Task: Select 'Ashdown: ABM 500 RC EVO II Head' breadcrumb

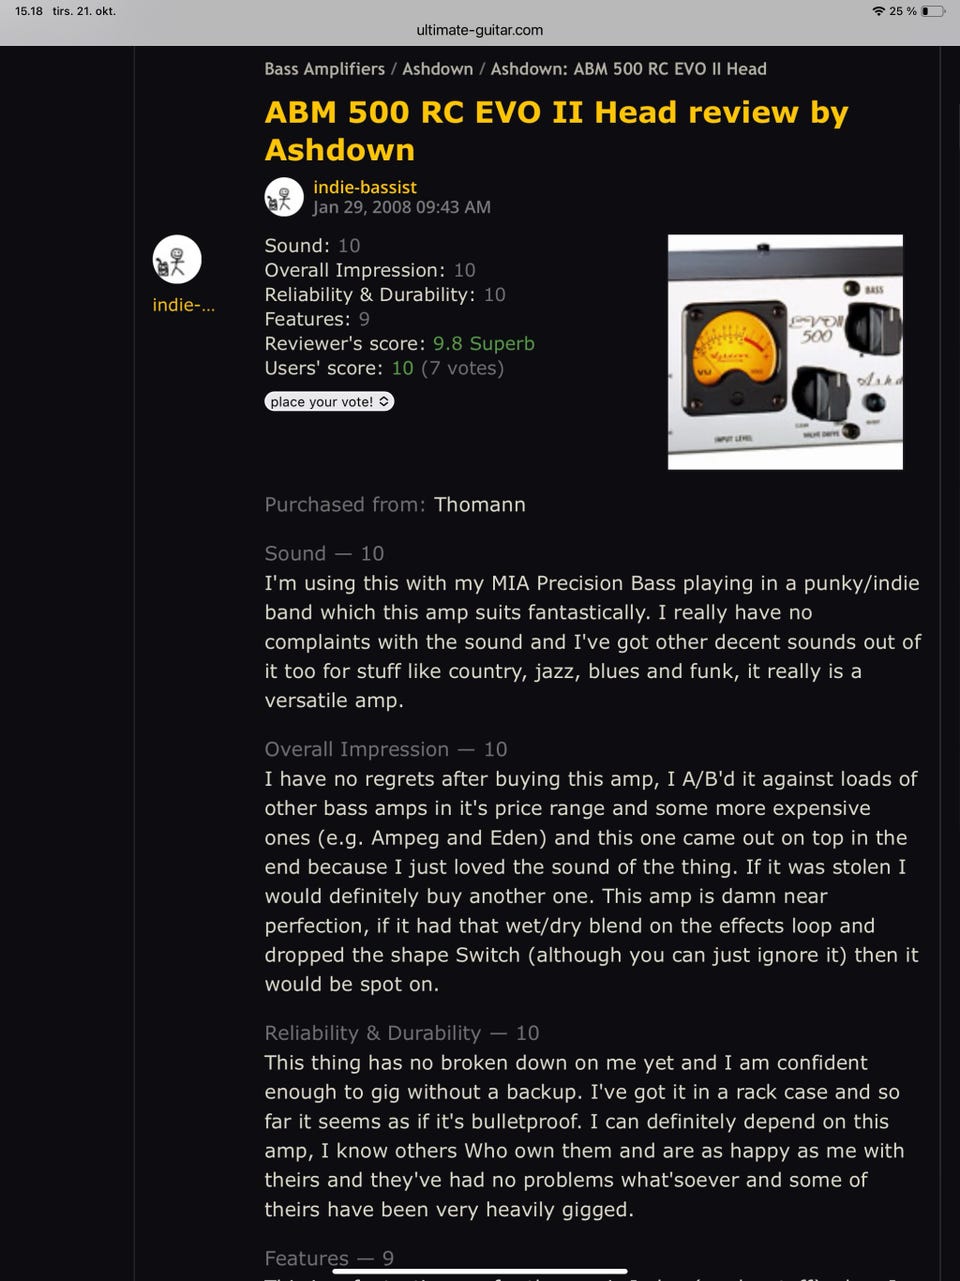Action: pos(628,69)
